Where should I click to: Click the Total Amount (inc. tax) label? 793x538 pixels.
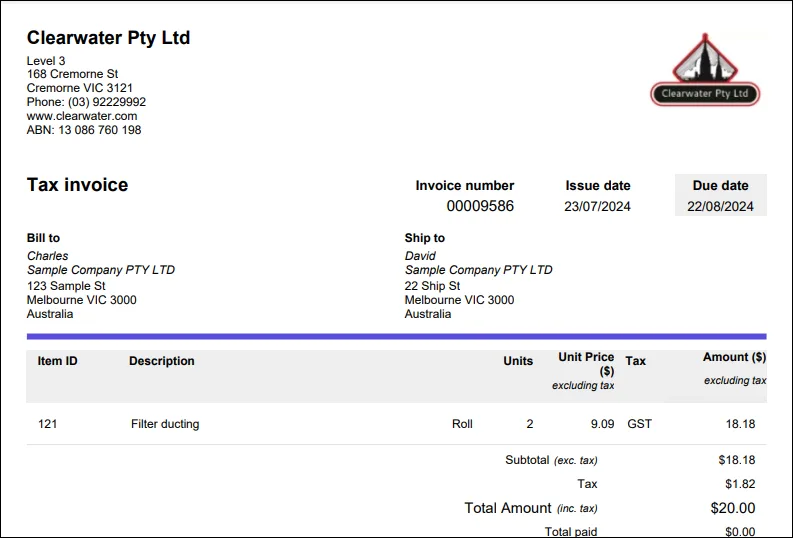[531, 508]
